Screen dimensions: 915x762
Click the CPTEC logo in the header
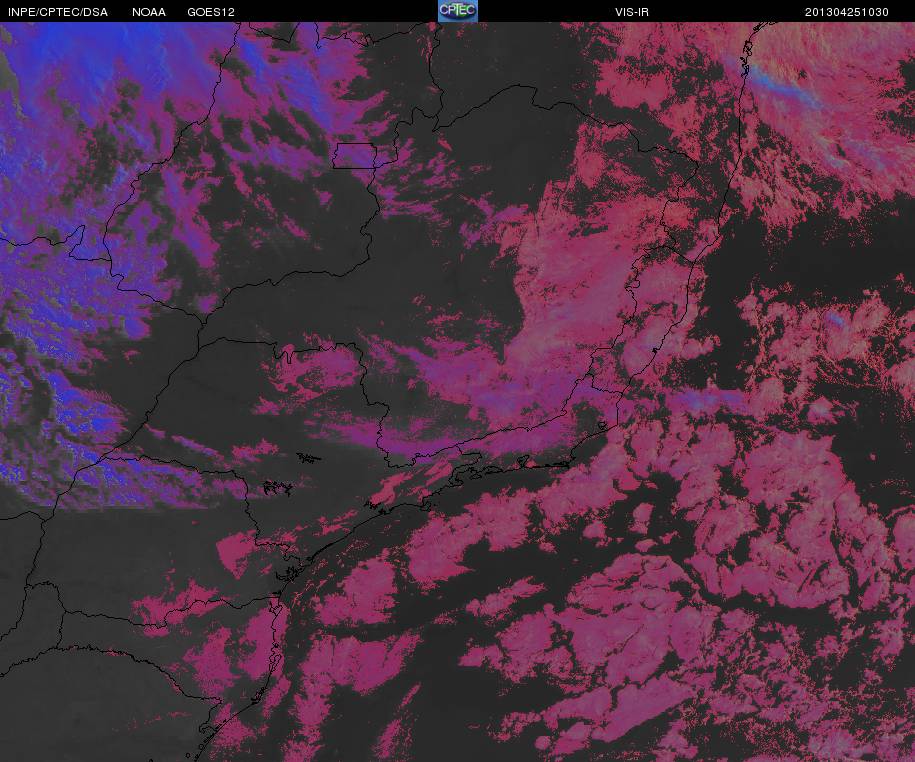(458, 11)
